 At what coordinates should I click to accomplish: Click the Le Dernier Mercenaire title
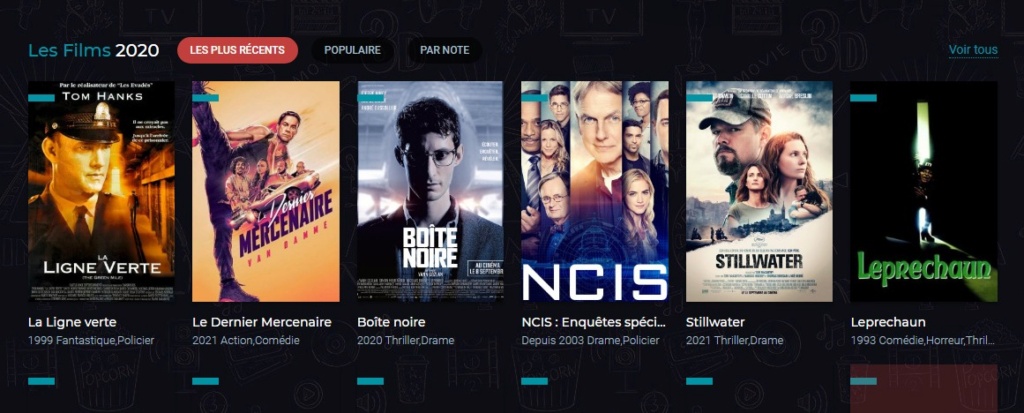[262, 322]
